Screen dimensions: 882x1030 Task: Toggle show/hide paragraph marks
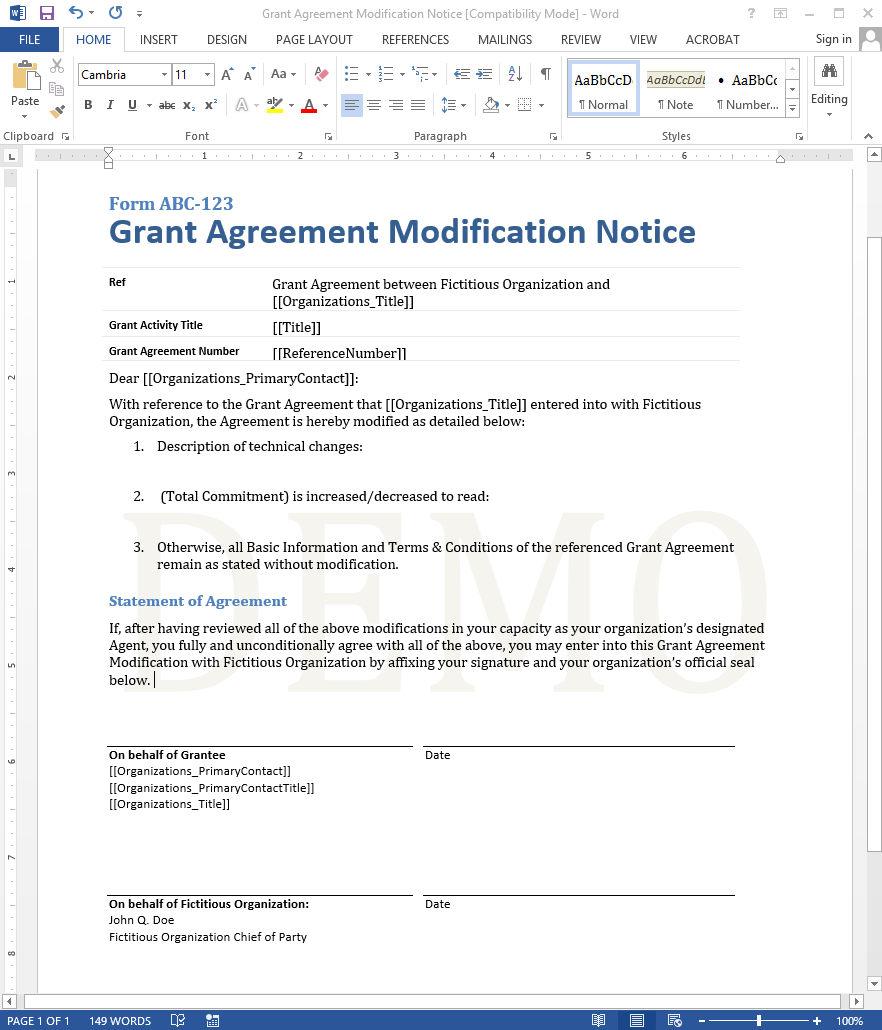[x=545, y=74]
